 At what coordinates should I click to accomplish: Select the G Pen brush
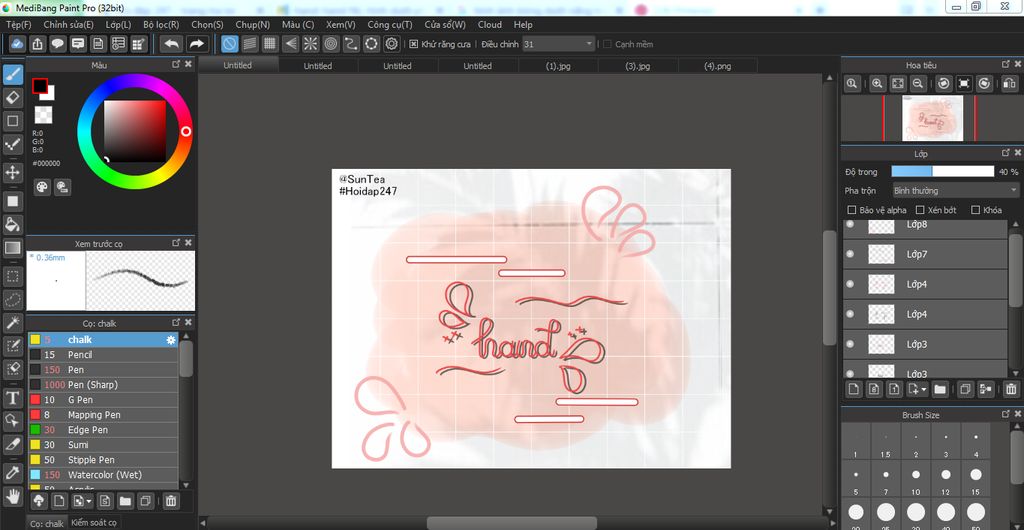tap(103, 399)
